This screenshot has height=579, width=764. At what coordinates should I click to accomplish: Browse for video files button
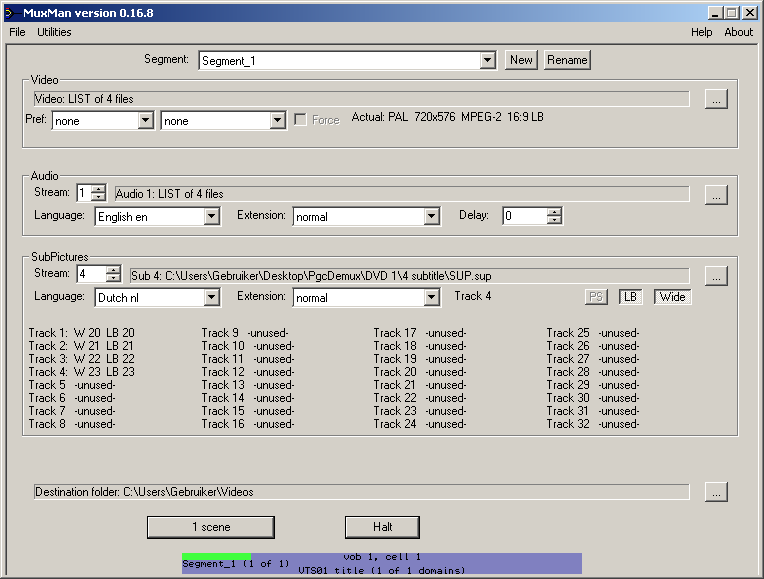[716, 99]
